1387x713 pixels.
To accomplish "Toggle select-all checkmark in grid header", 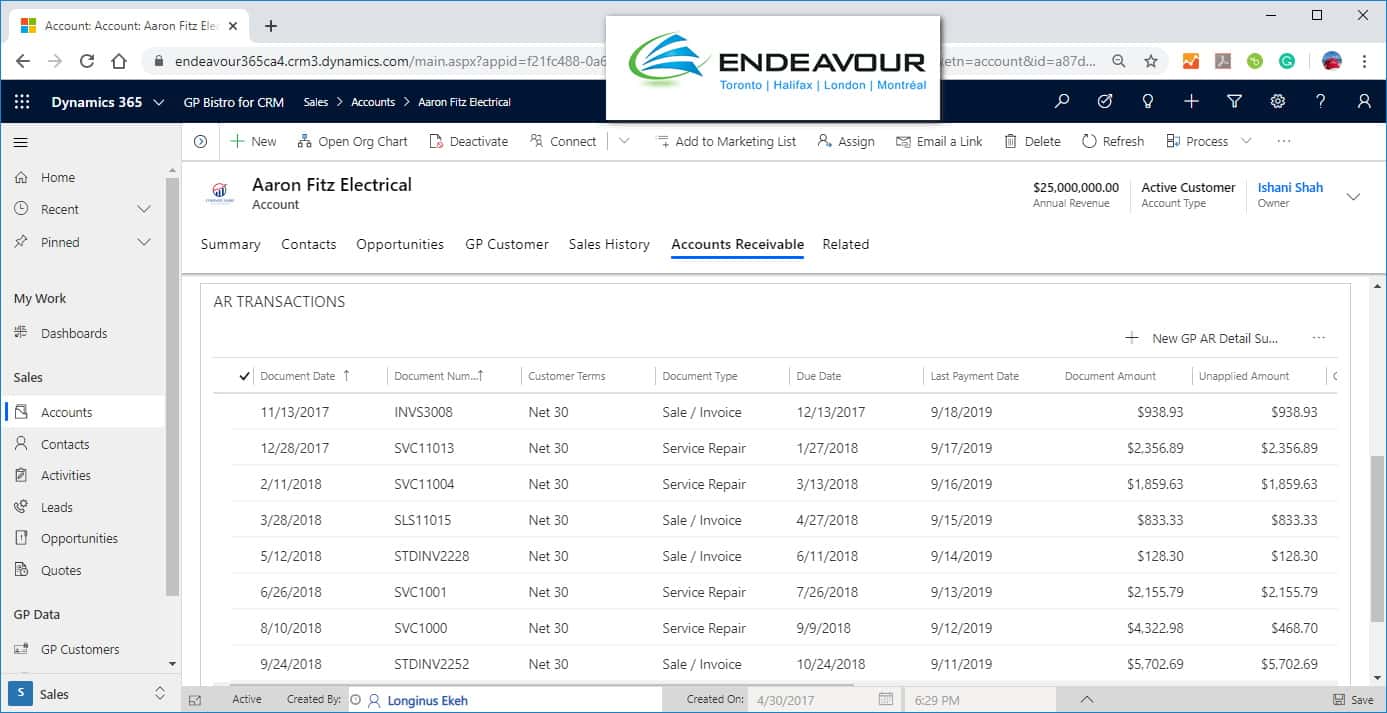I will [245, 376].
